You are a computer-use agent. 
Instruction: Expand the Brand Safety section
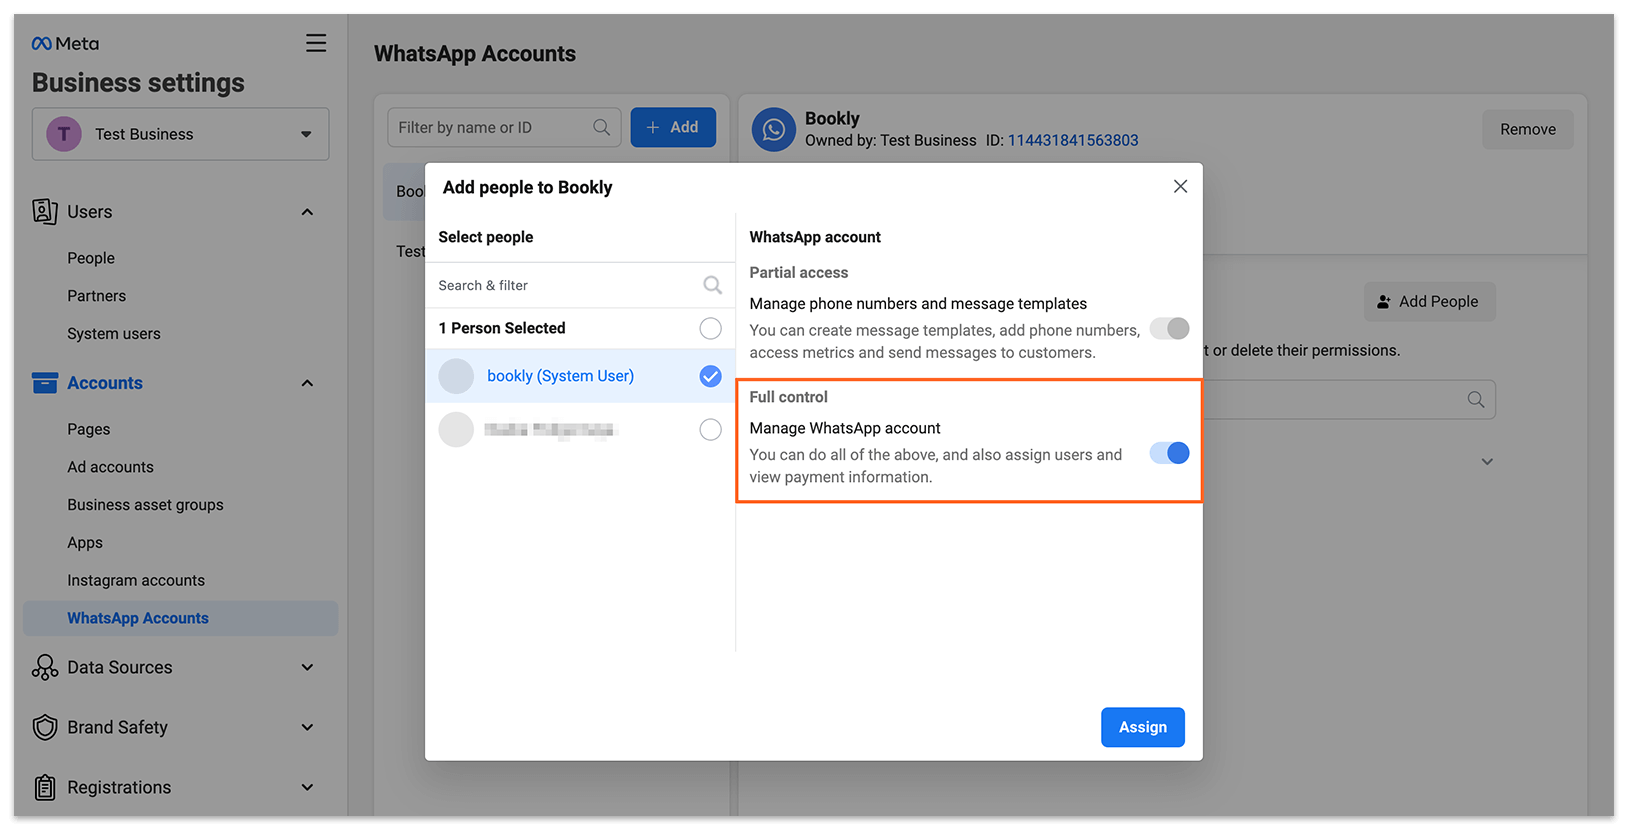click(x=307, y=727)
